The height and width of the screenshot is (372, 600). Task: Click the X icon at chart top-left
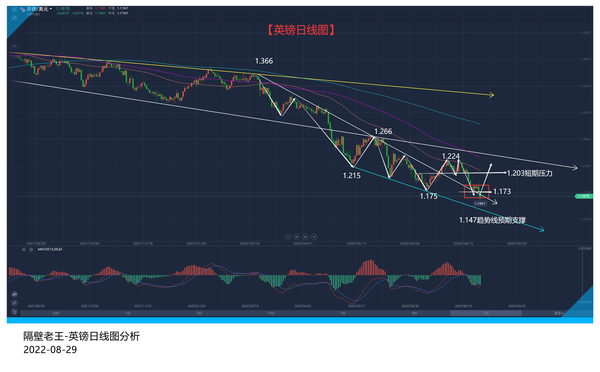[x=15, y=10]
